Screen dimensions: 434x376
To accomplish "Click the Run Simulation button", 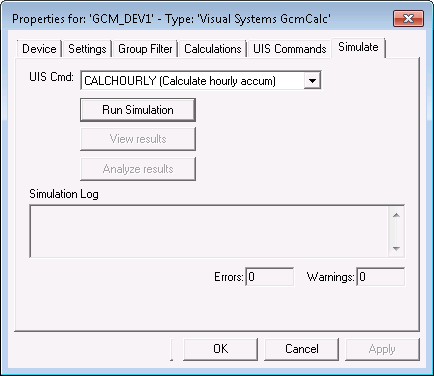I will click(138, 110).
